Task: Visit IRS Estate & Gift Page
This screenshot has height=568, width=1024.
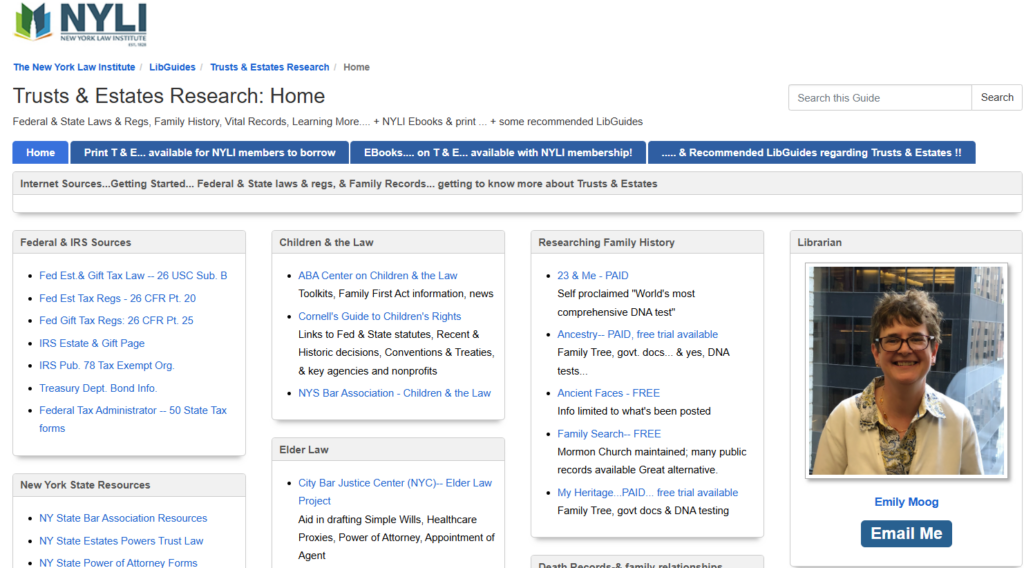Action: point(92,343)
